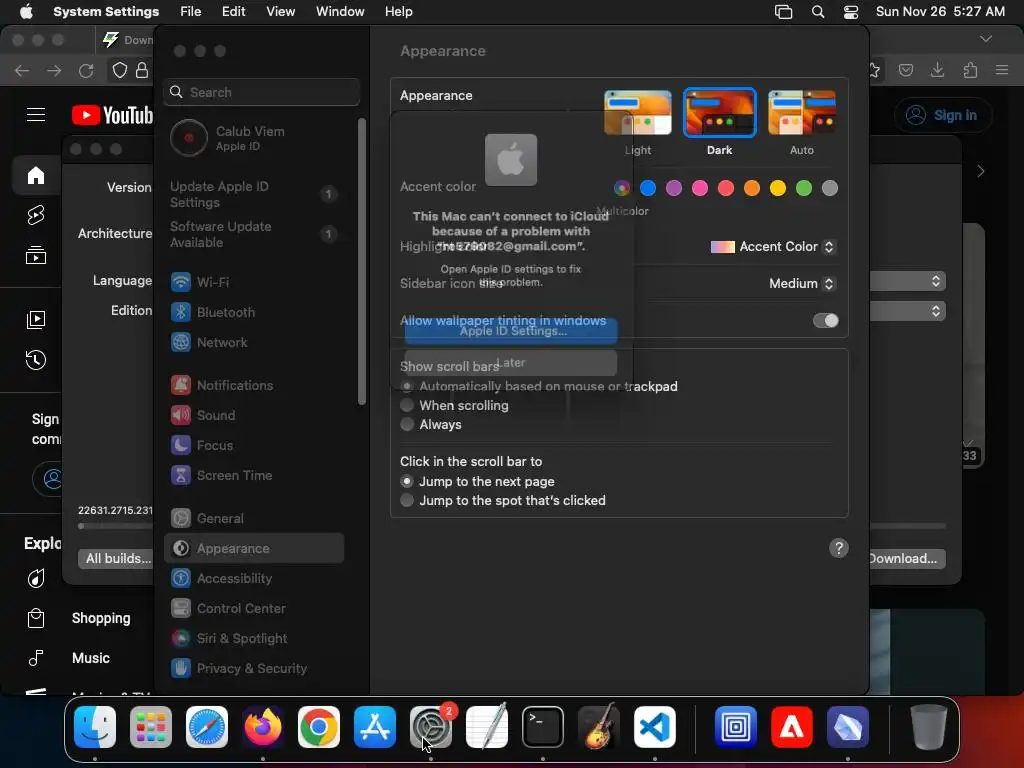Click the System Settings search field
The height and width of the screenshot is (768, 1024).
pos(261,92)
